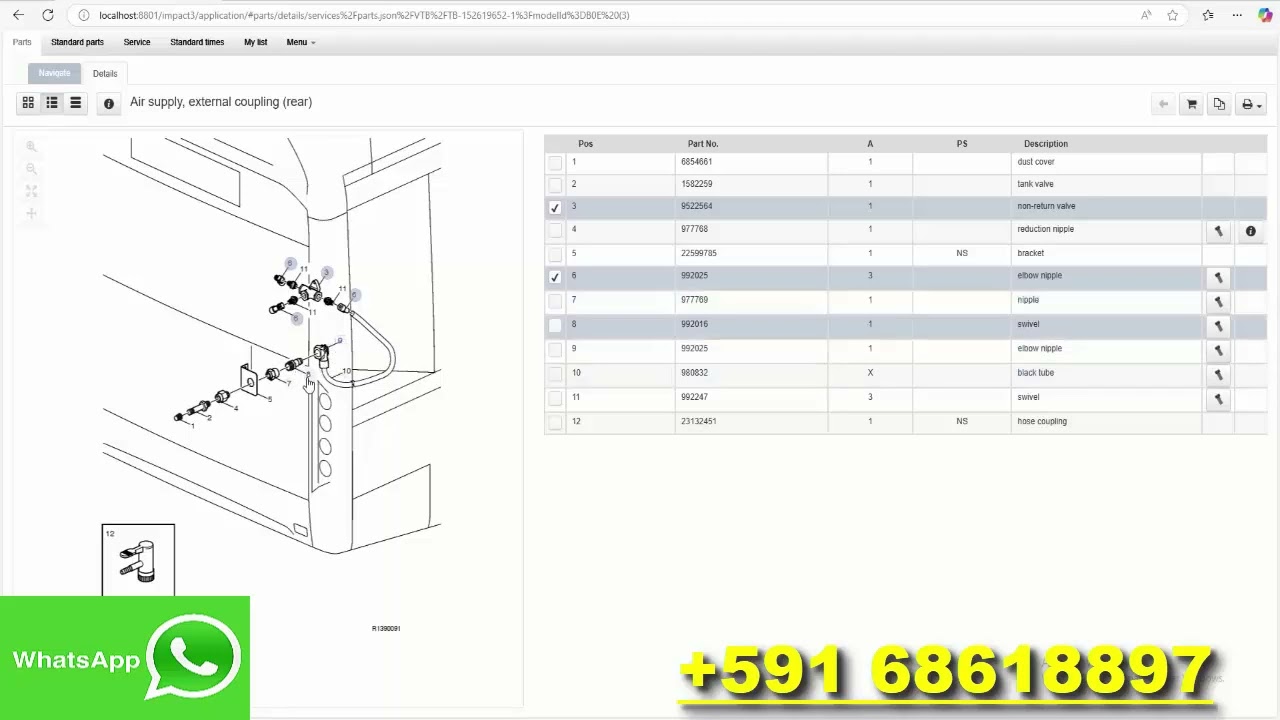Screen dimensions: 1280x720
Task: Check the box for hose coupling
Action: tap(555, 422)
